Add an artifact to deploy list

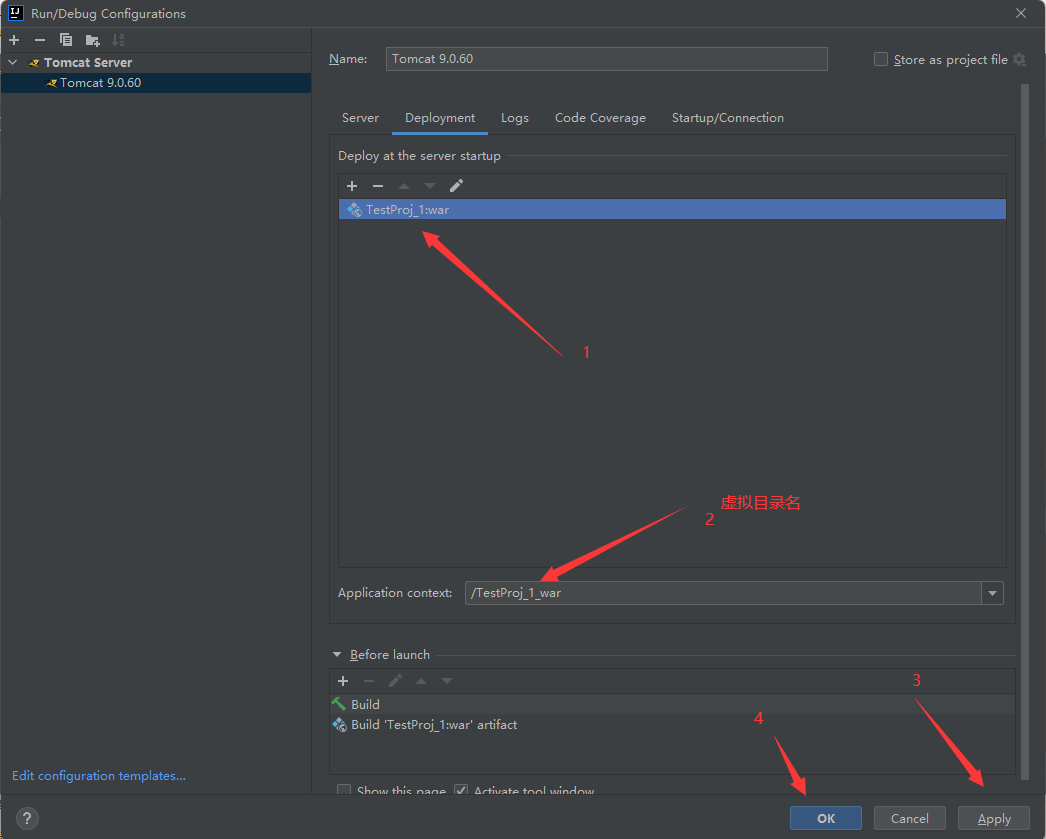(352, 186)
